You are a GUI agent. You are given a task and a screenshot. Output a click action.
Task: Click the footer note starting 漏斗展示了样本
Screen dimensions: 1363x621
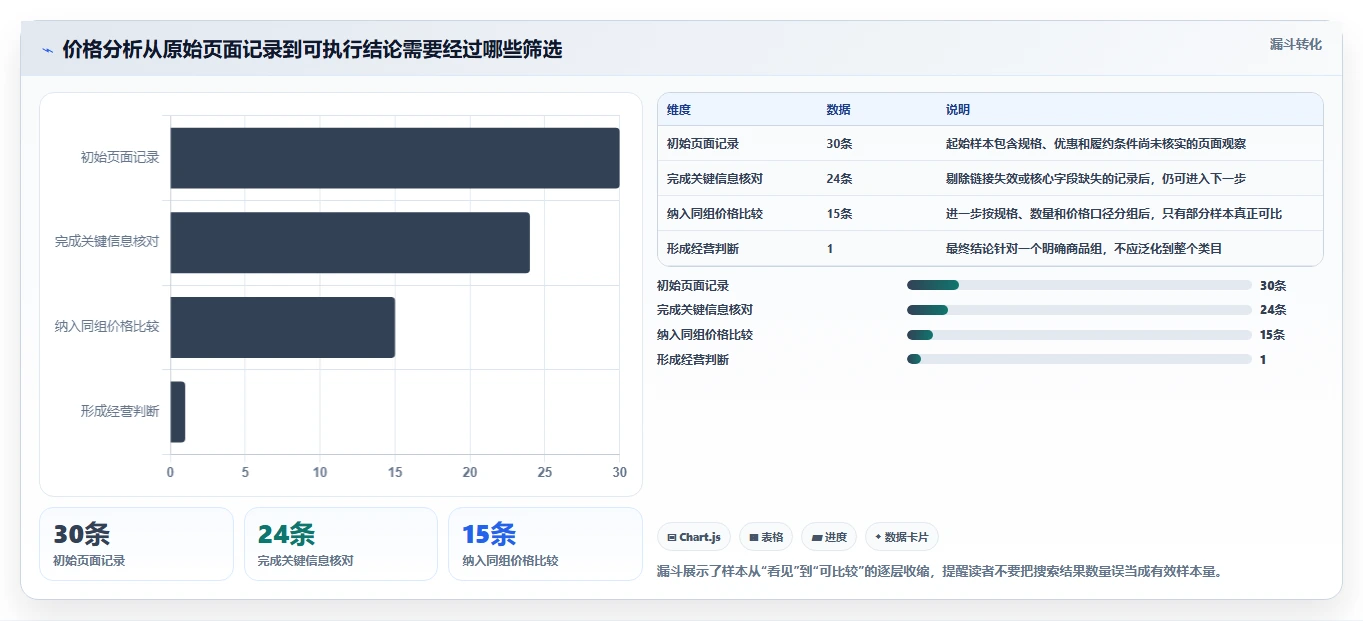pos(940,572)
